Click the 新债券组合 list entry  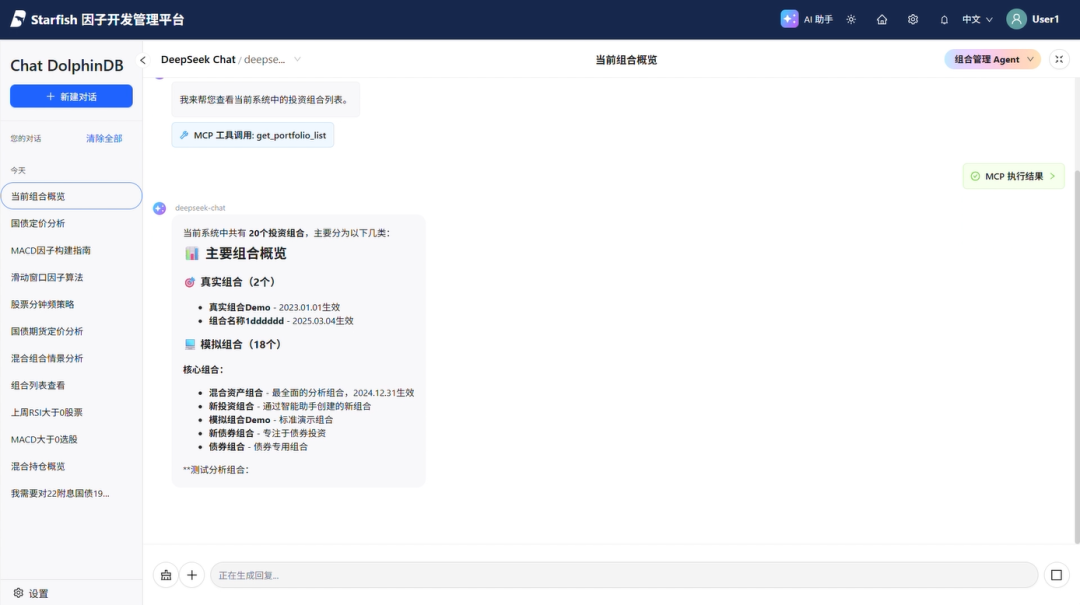click(267, 433)
